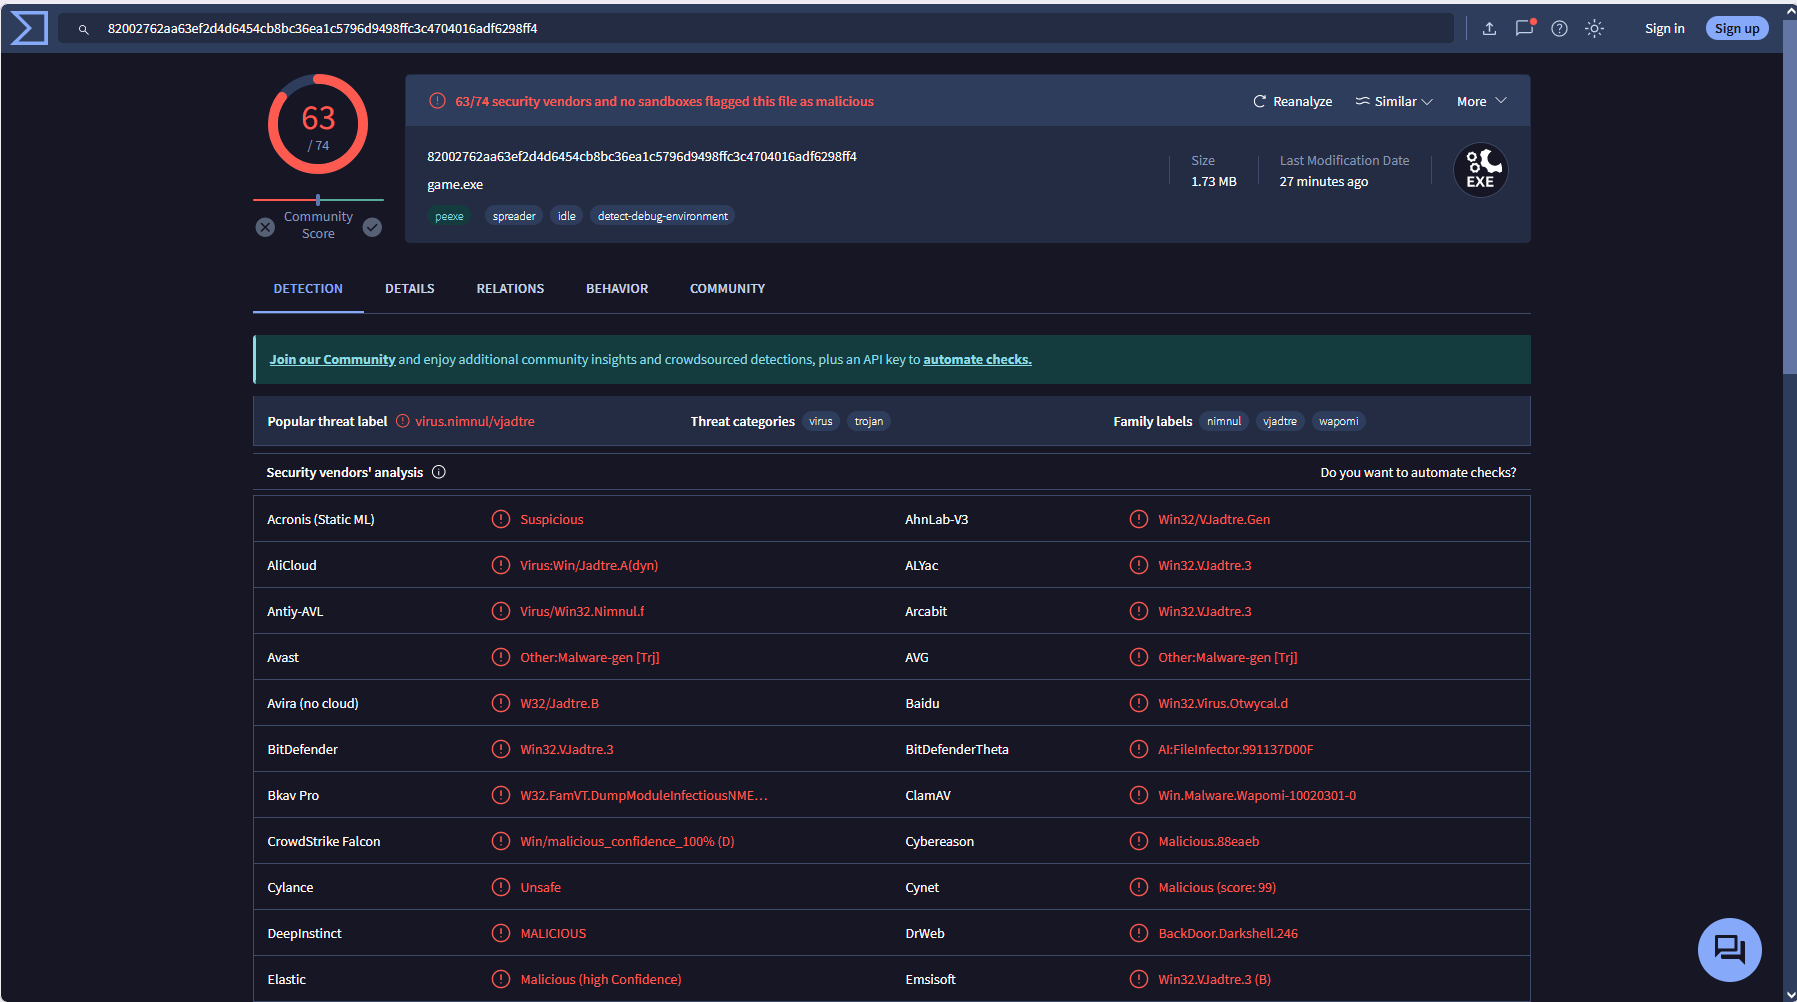The image size is (1797, 1002).
Task: Vote negative with community score X
Action: (265, 227)
